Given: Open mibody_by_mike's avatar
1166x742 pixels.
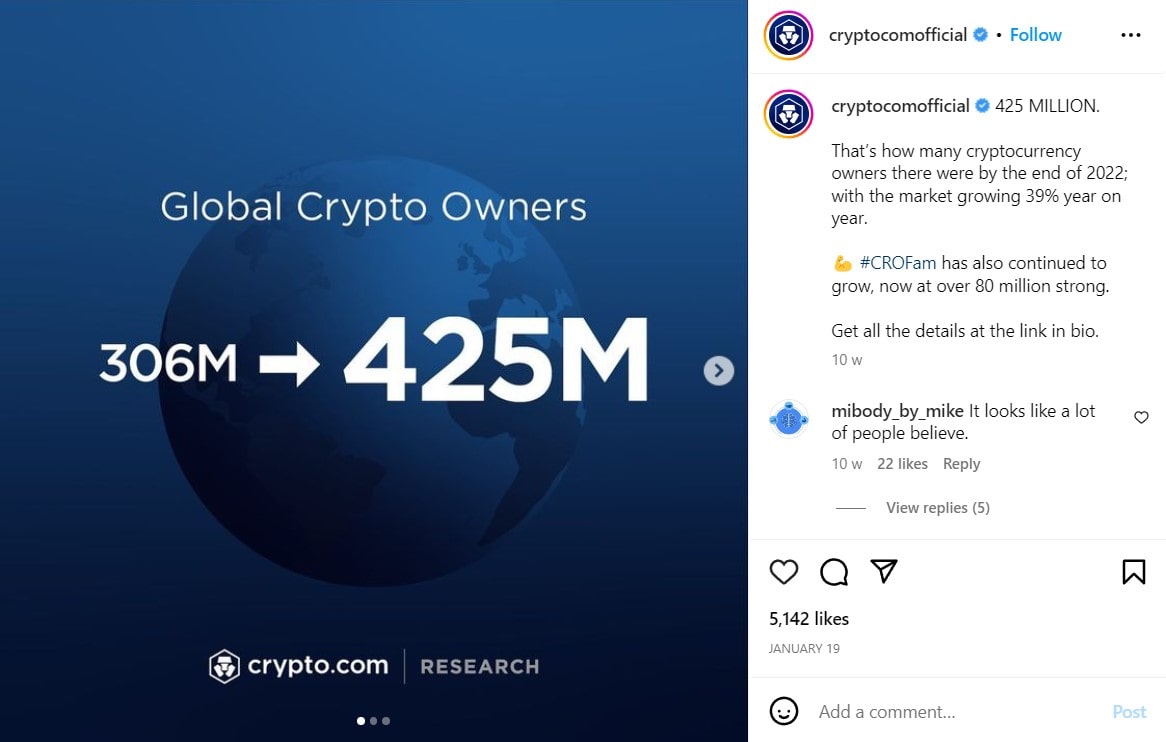Looking at the screenshot, I should tap(788, 418).
